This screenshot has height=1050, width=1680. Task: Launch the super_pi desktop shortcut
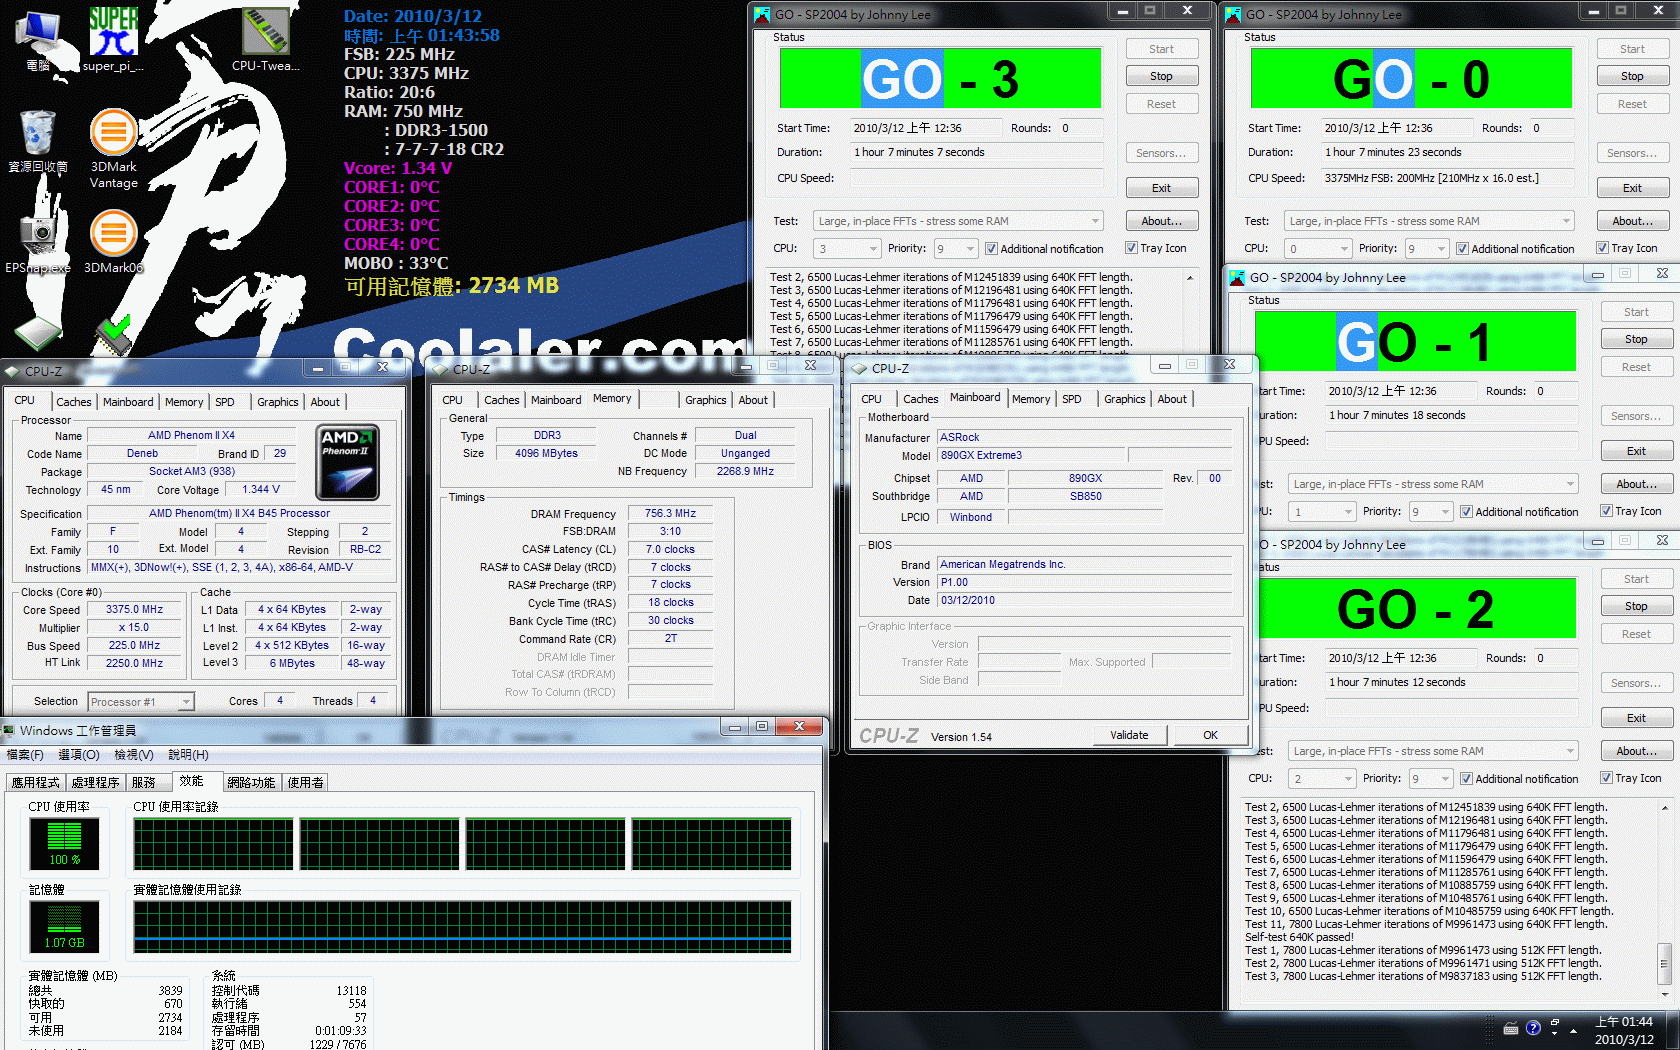(113, 40)
